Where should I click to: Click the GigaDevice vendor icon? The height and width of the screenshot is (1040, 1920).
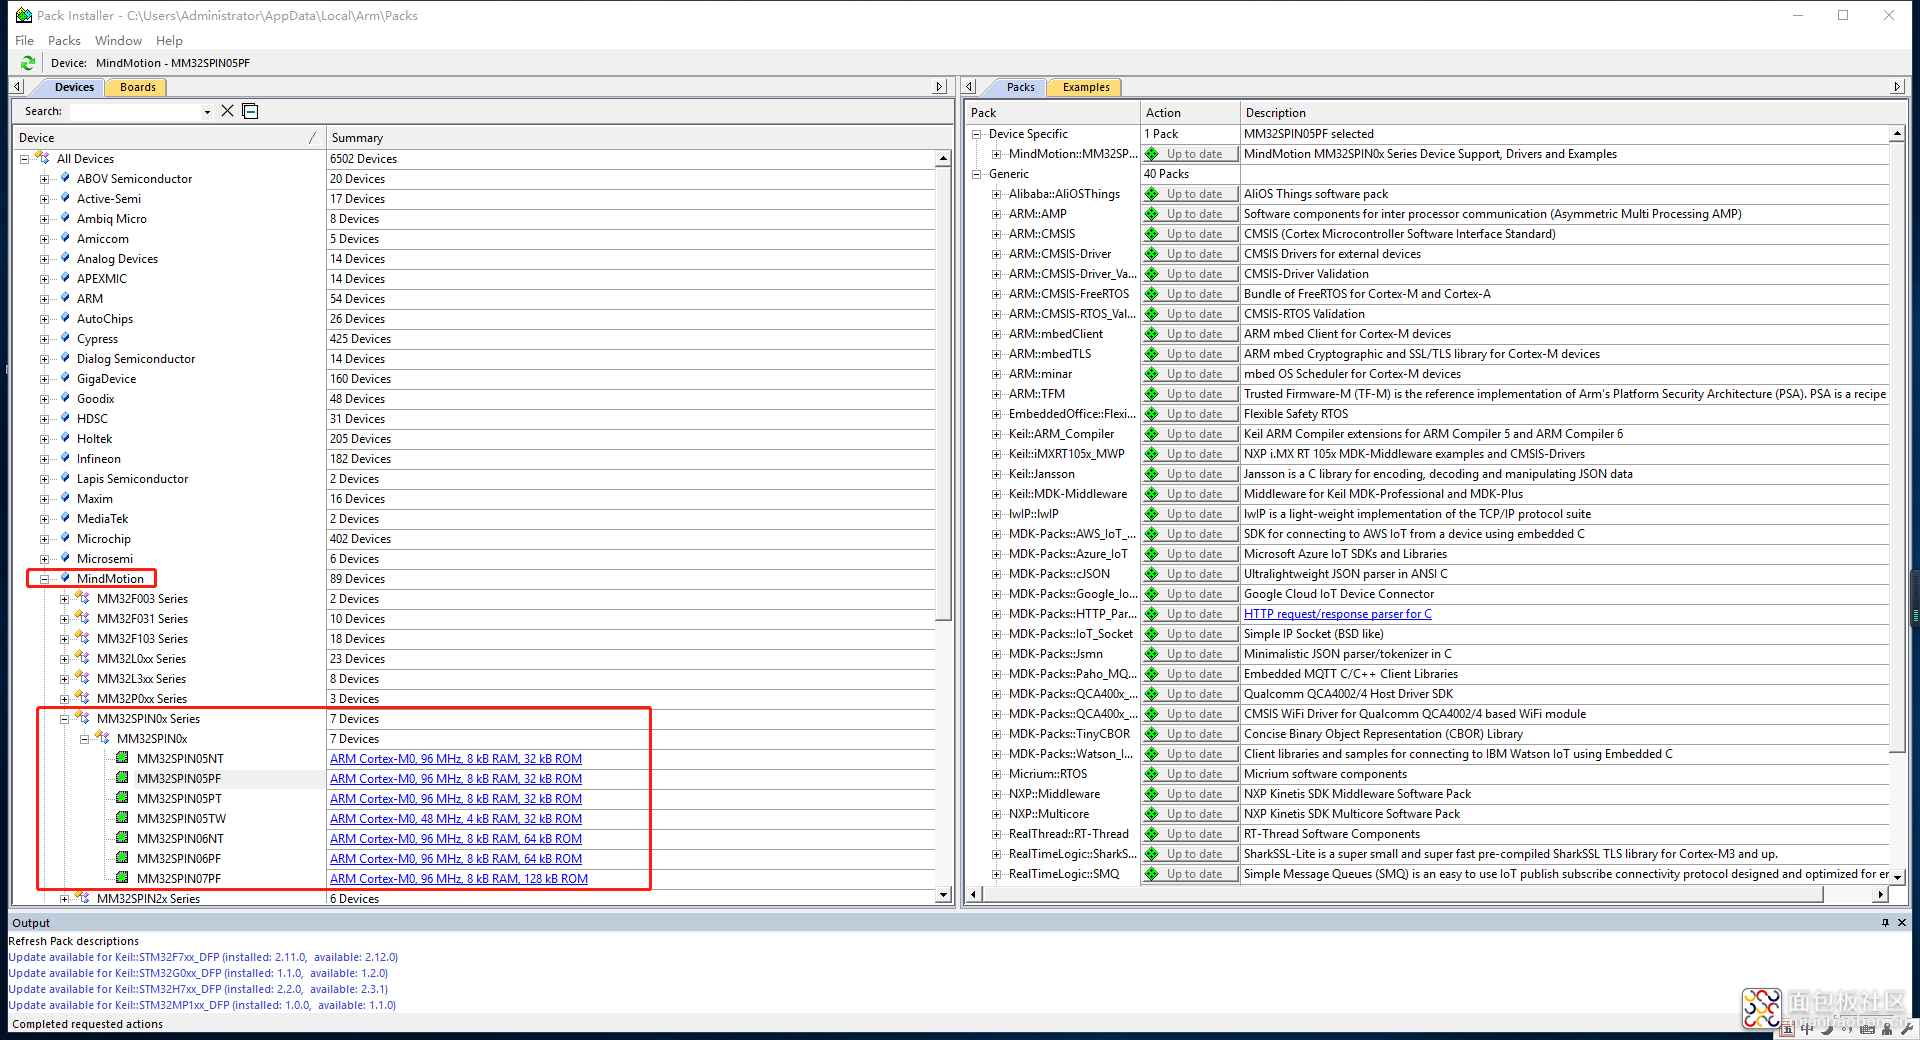pyautogui.click(x=65, y=378)
